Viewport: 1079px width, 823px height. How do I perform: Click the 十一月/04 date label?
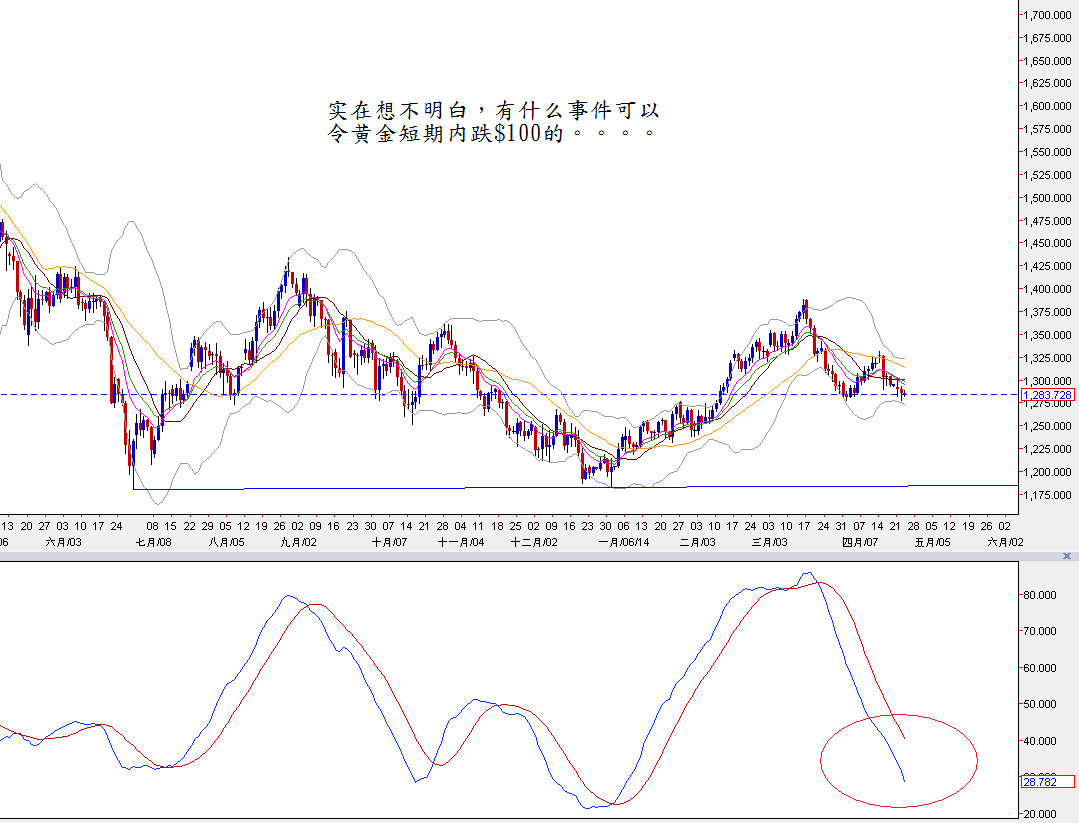click(x=461, y=542)
